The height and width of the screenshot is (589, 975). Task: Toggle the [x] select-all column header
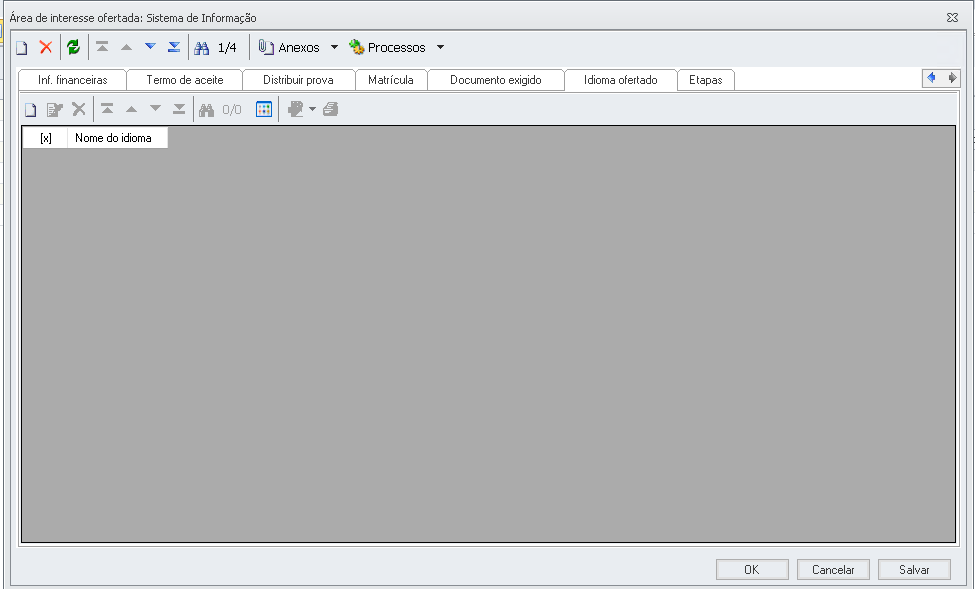(45, 138)
